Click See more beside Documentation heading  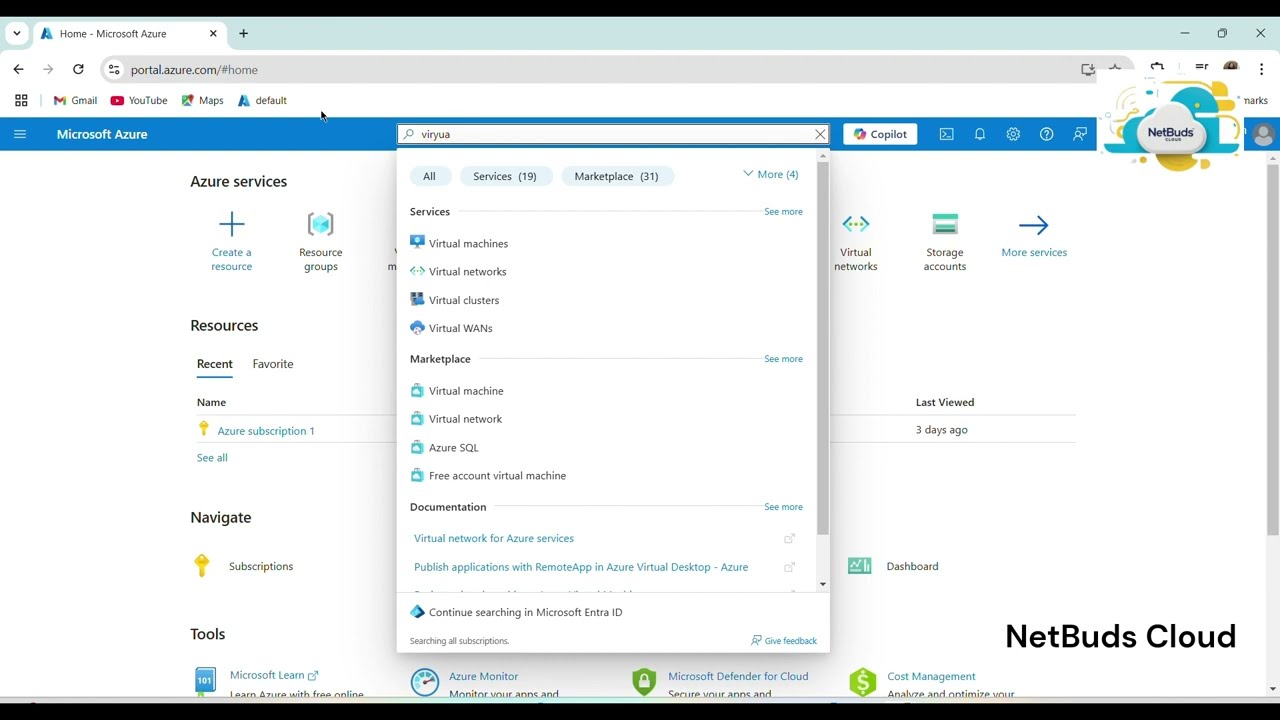[783, 507]
